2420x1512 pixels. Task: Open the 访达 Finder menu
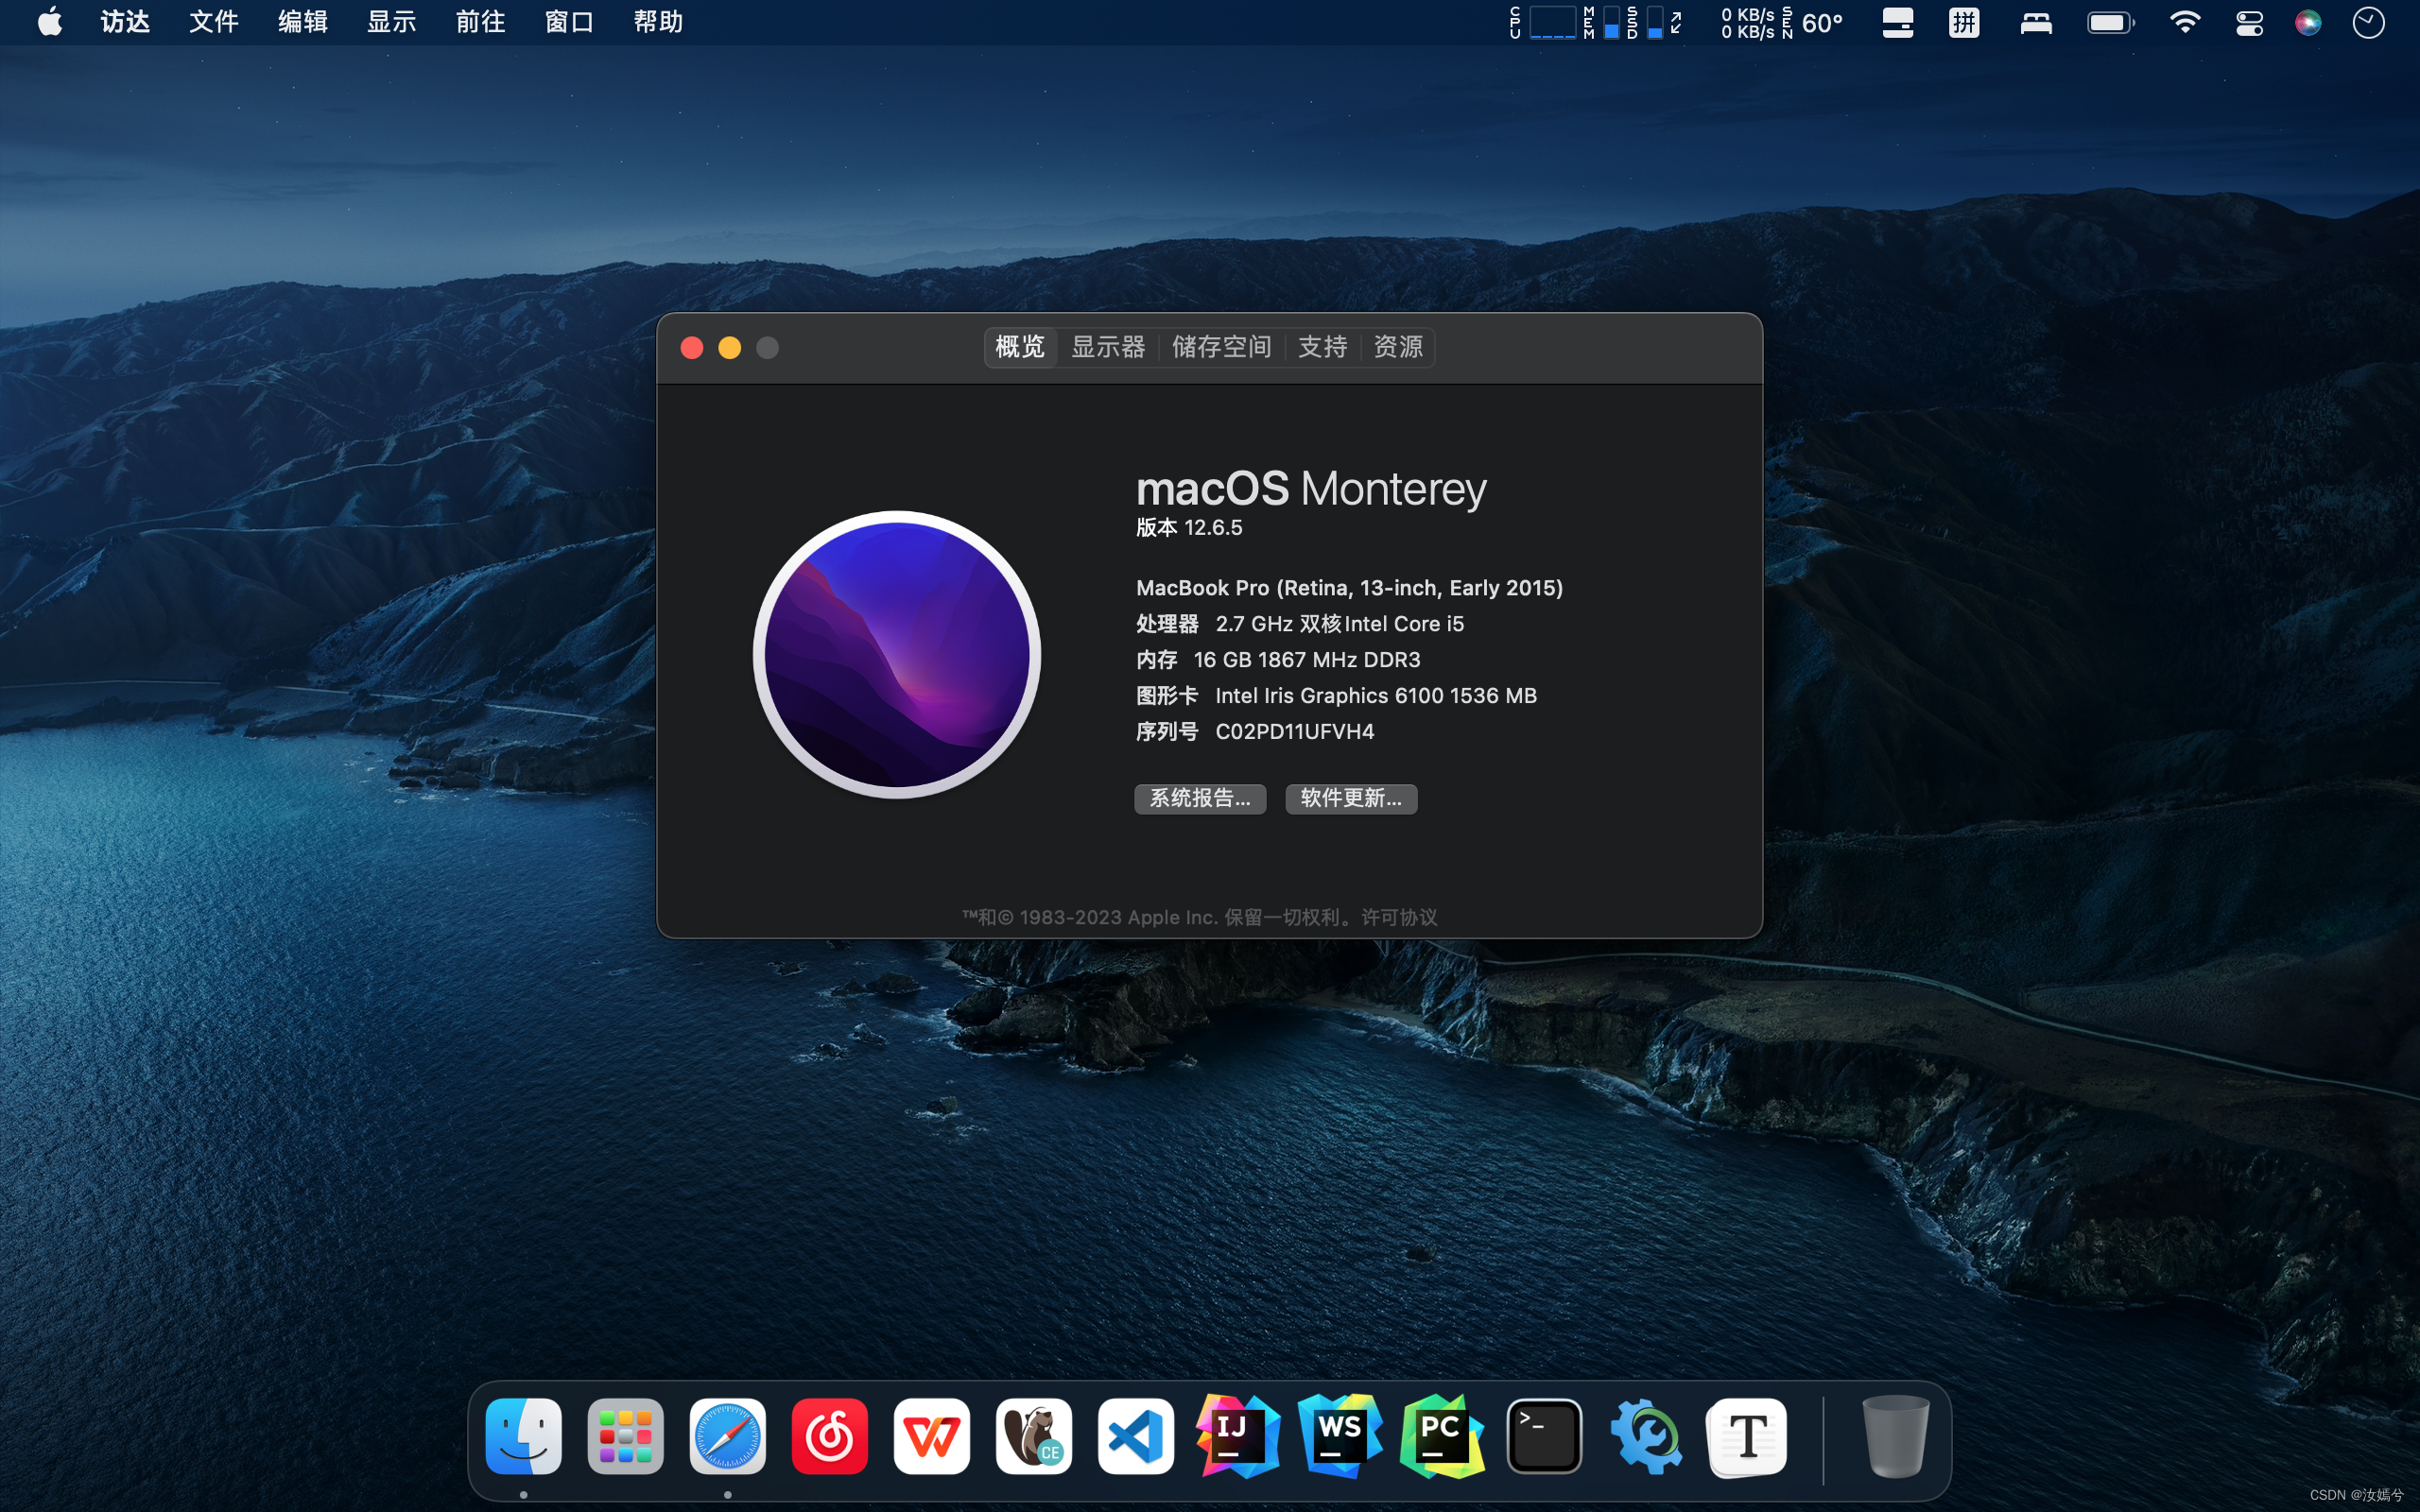(x=125, y=22)
